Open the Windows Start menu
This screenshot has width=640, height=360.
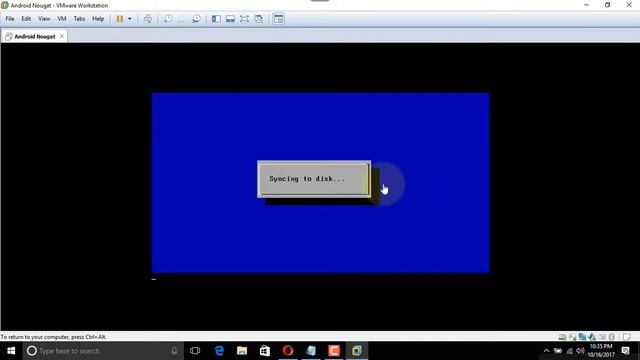(11, 351)
